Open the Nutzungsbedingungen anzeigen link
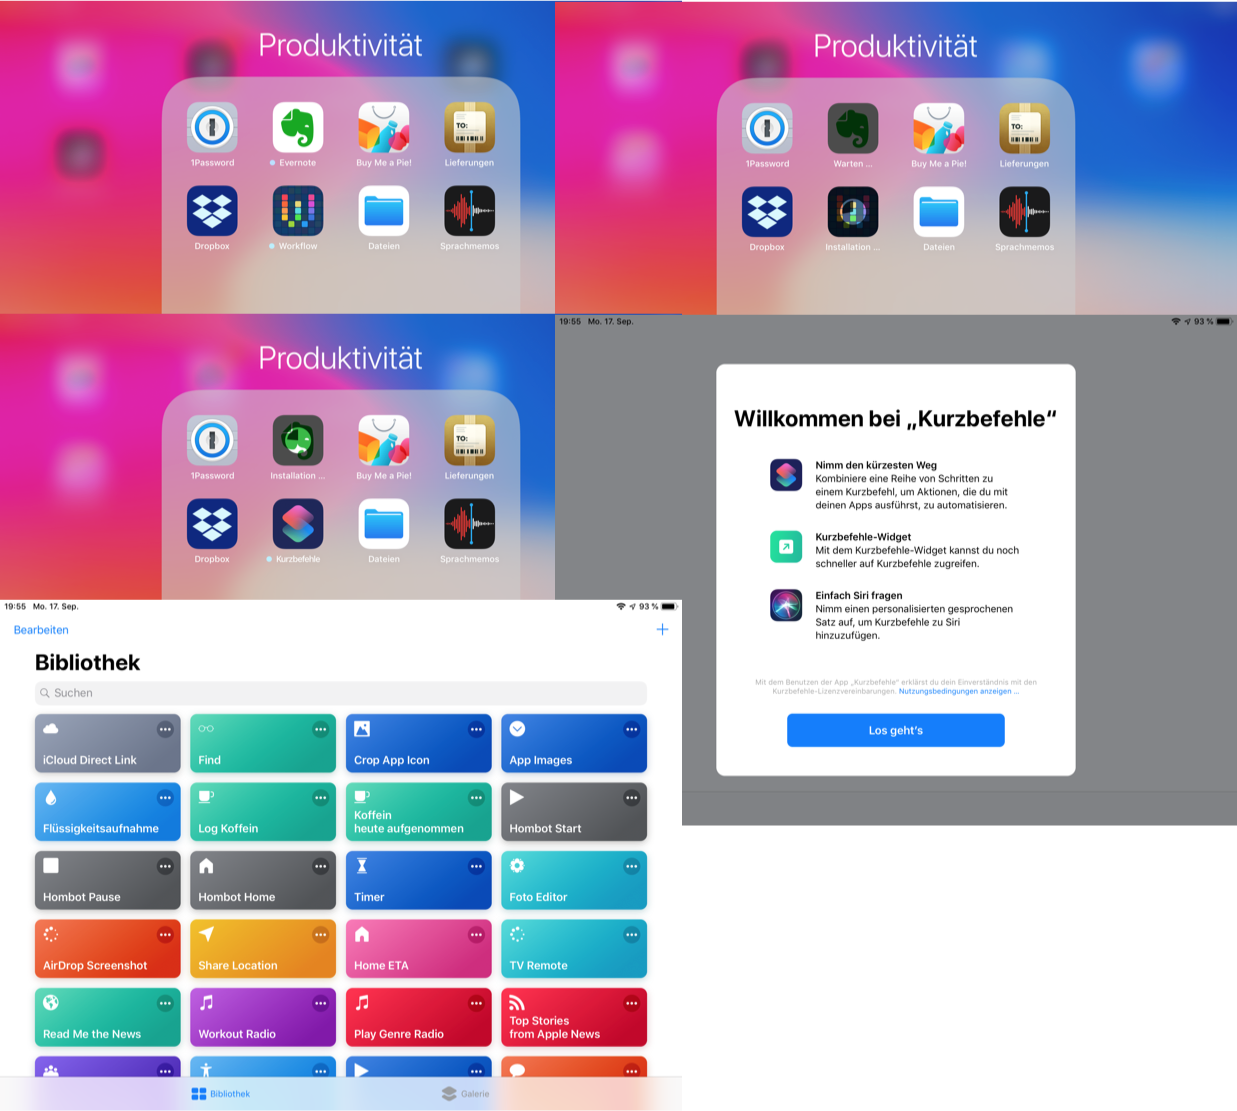1237x1111 pixels. (956, 691)
